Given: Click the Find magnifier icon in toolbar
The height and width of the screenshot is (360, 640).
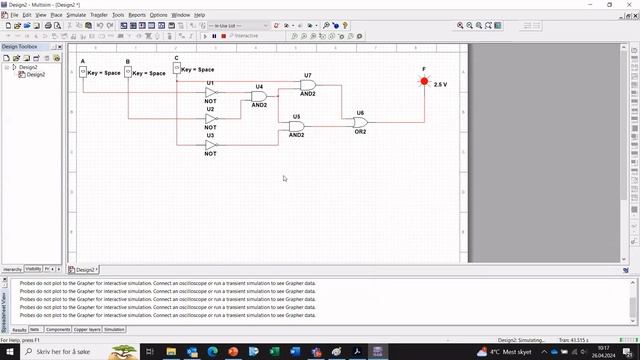Looking at the screenshot, I should 326,26.
